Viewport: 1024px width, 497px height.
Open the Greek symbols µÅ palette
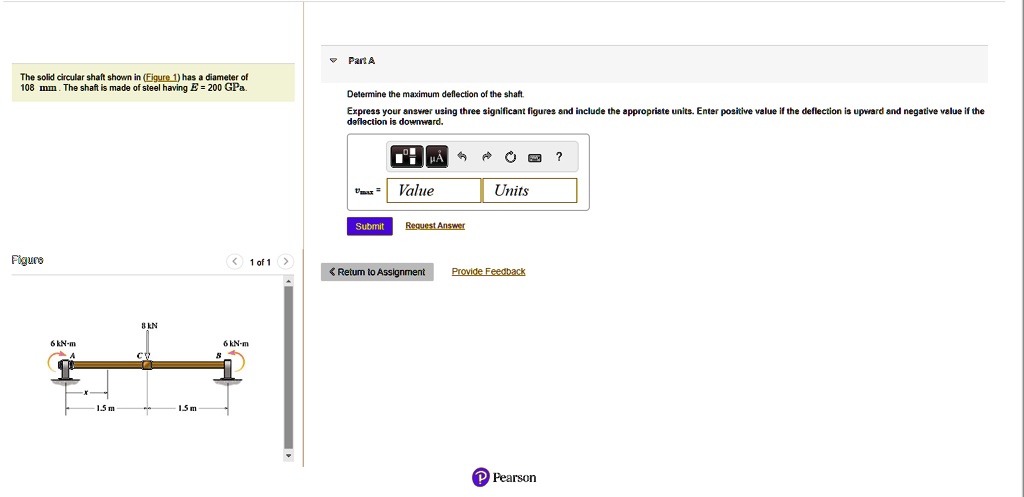[x=437, y=157]
